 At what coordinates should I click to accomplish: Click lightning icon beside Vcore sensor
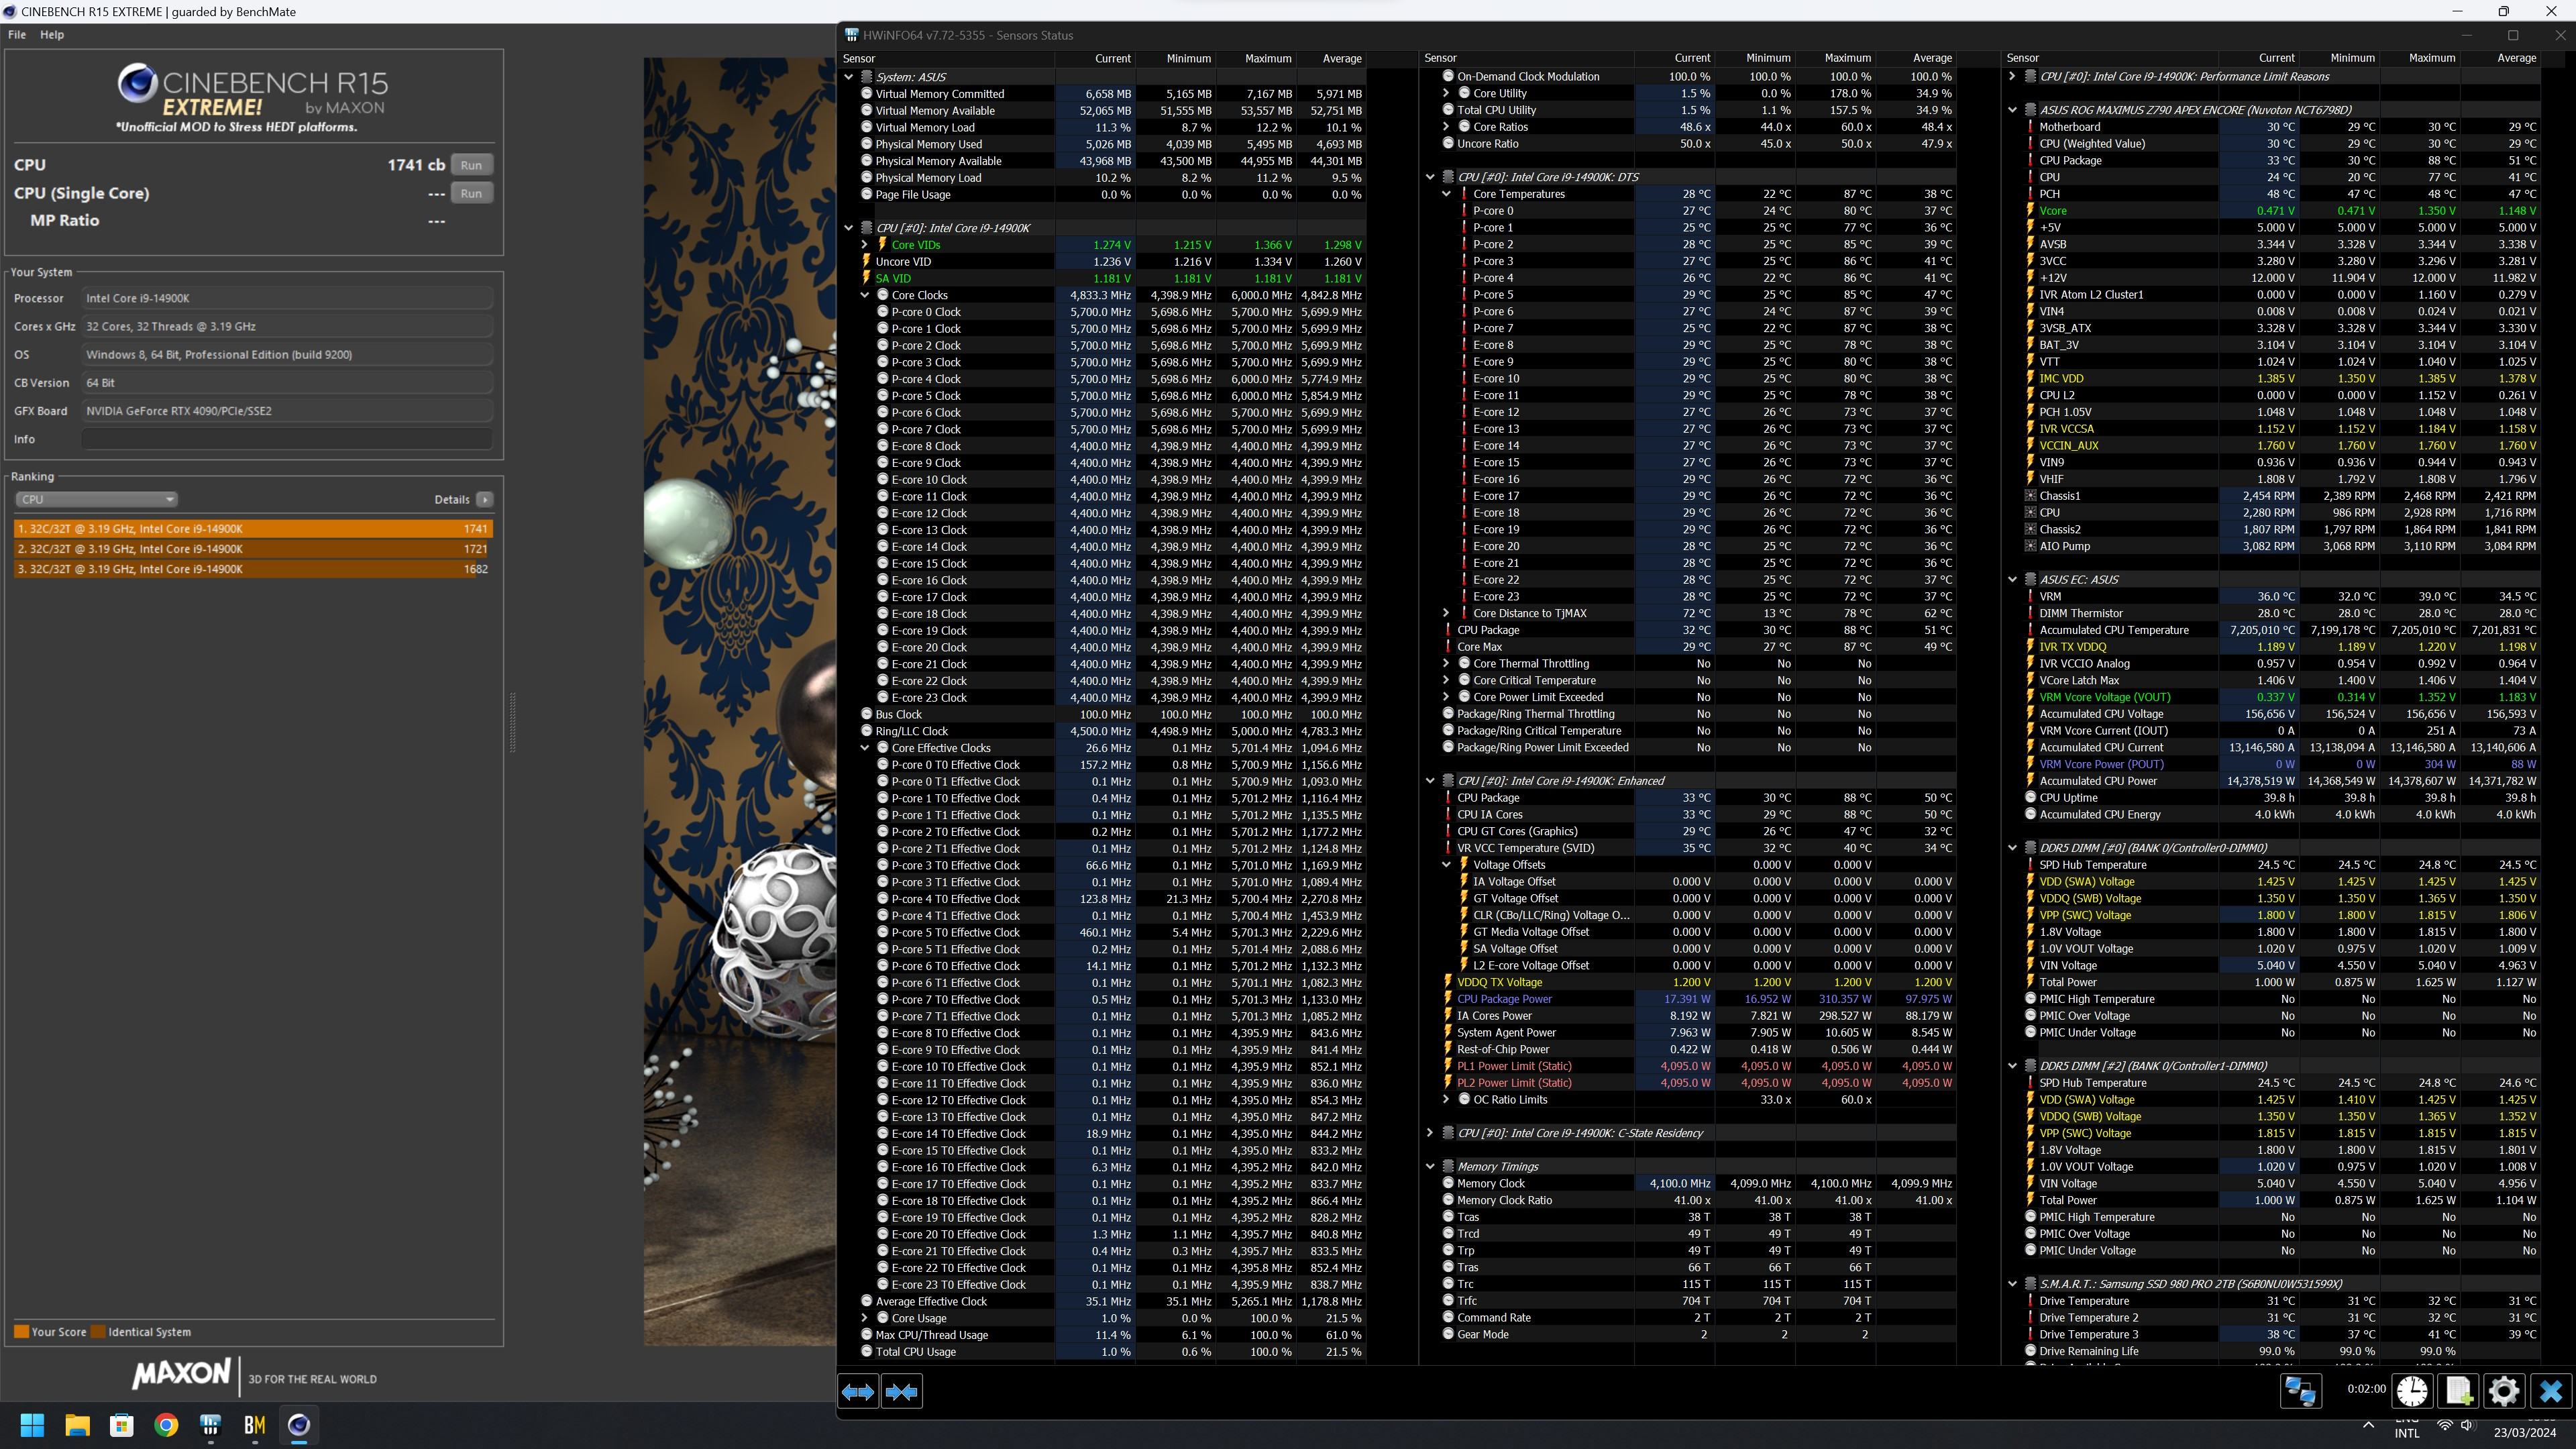click(2030, 211)
